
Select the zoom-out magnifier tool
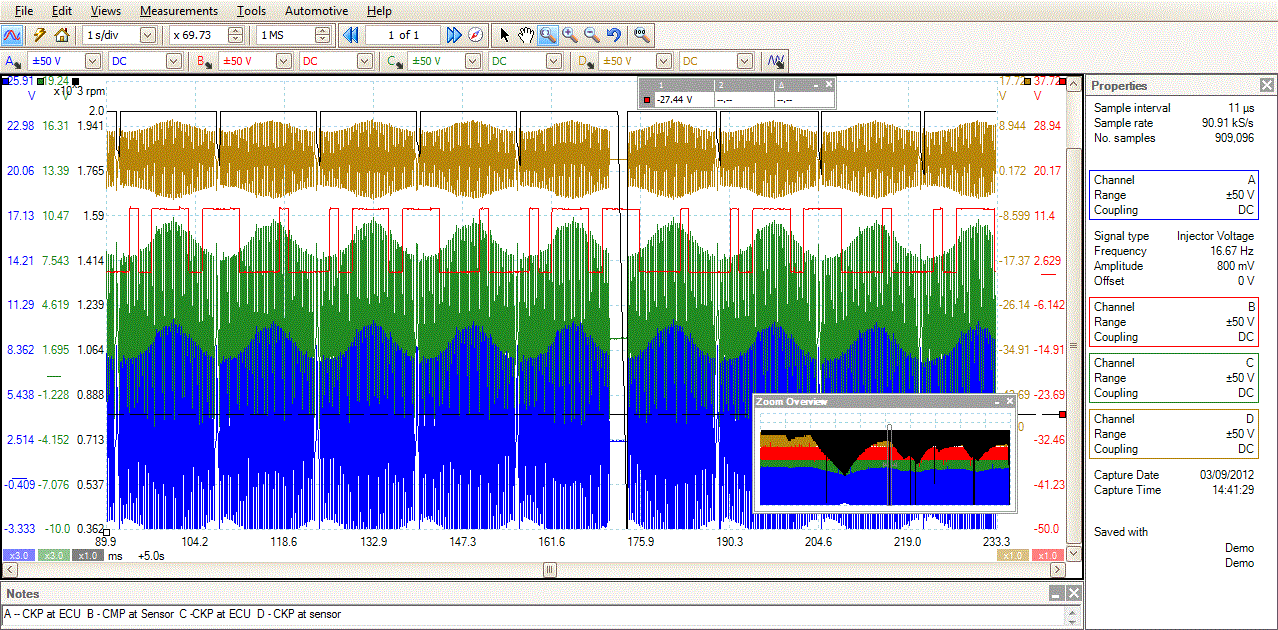(592, 35)
